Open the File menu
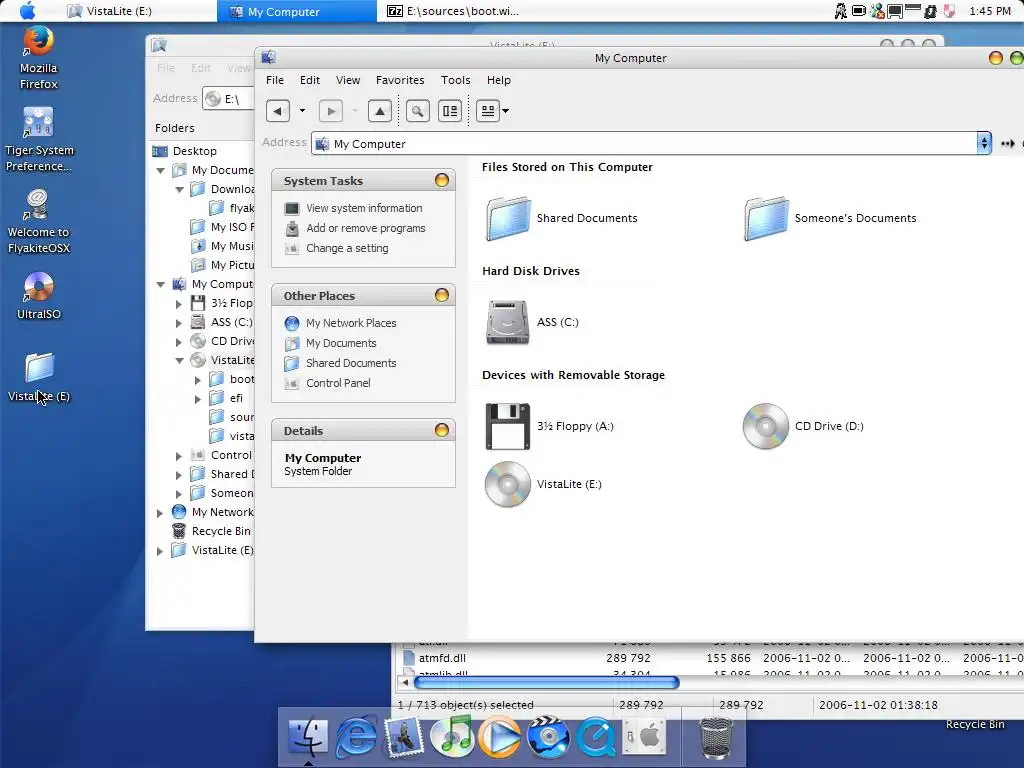1024x768 pixels. (x=275, y=80)
